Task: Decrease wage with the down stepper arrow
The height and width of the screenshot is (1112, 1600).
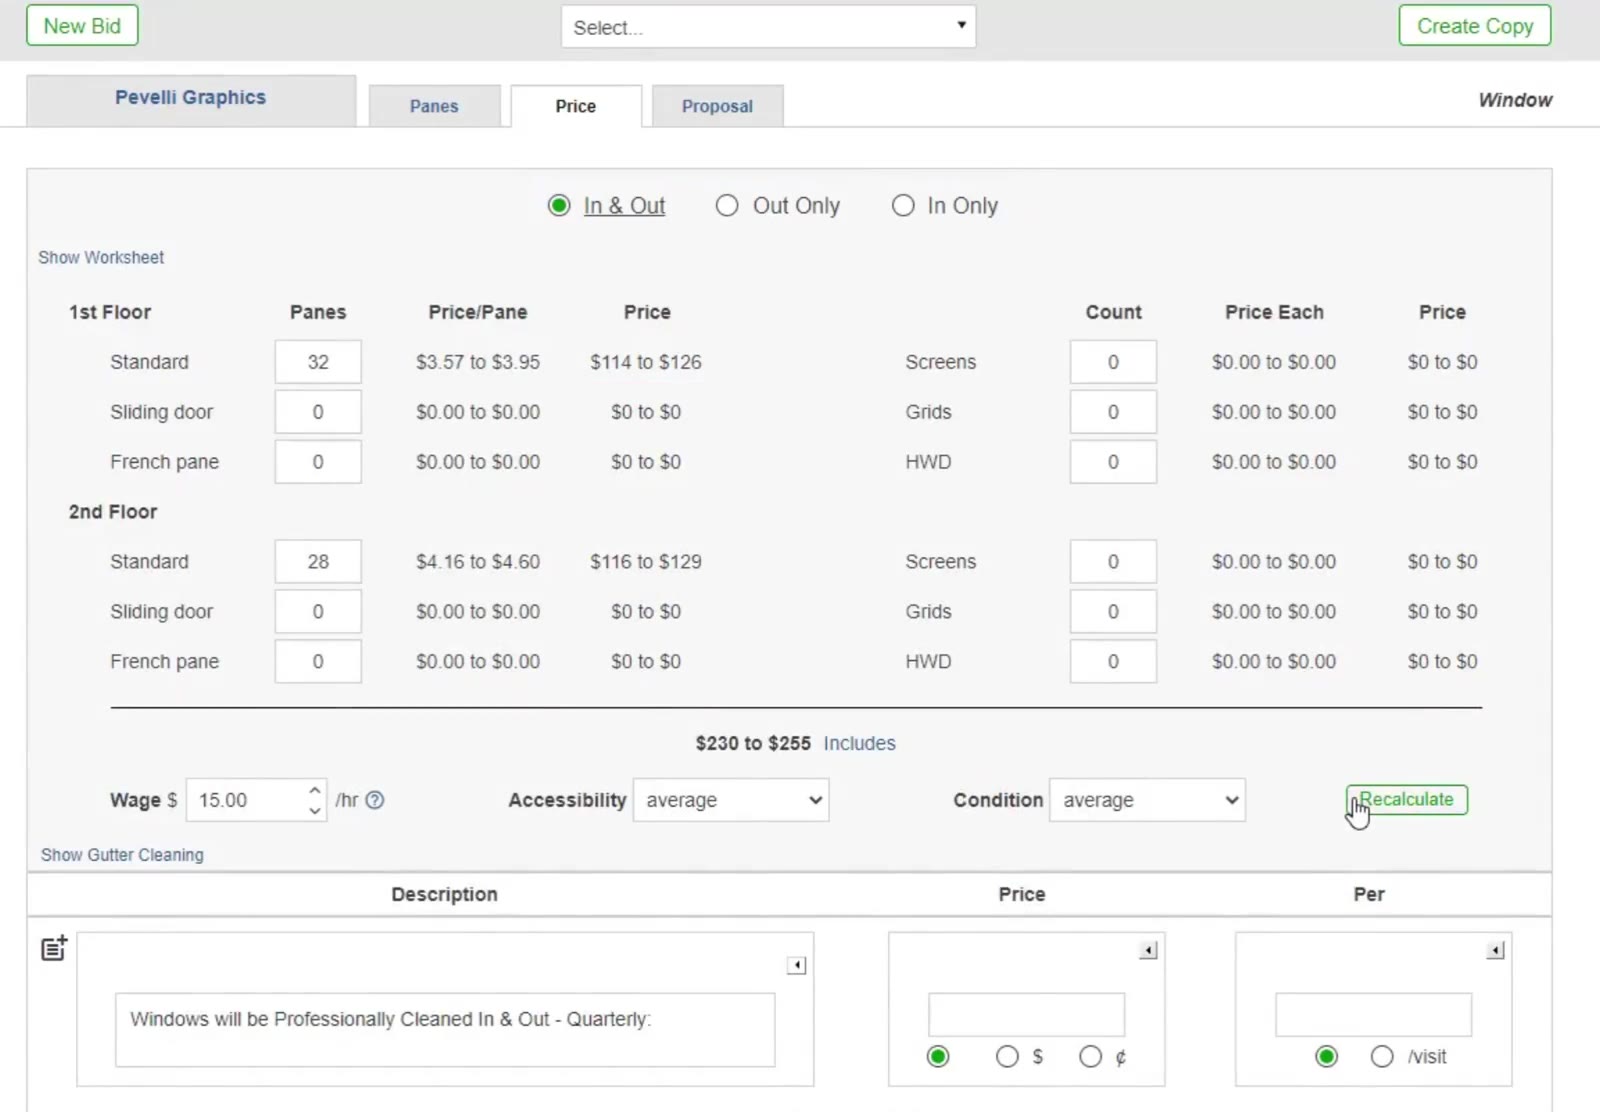Action: (315, 811)
